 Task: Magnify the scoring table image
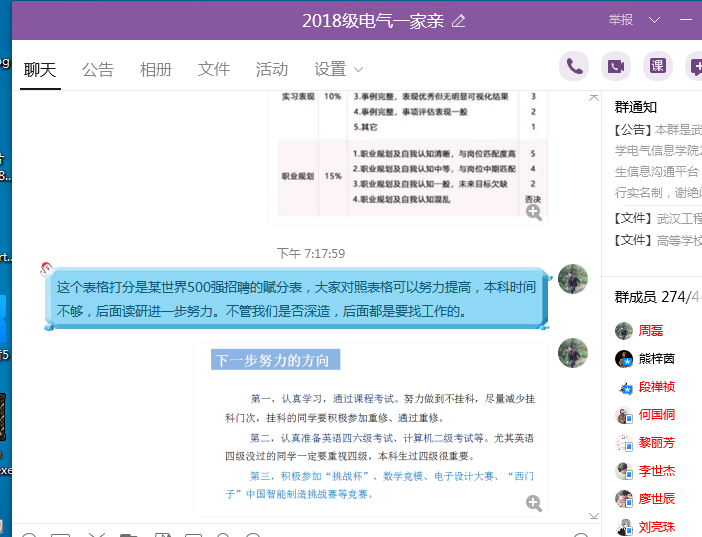tap(534, 211)
